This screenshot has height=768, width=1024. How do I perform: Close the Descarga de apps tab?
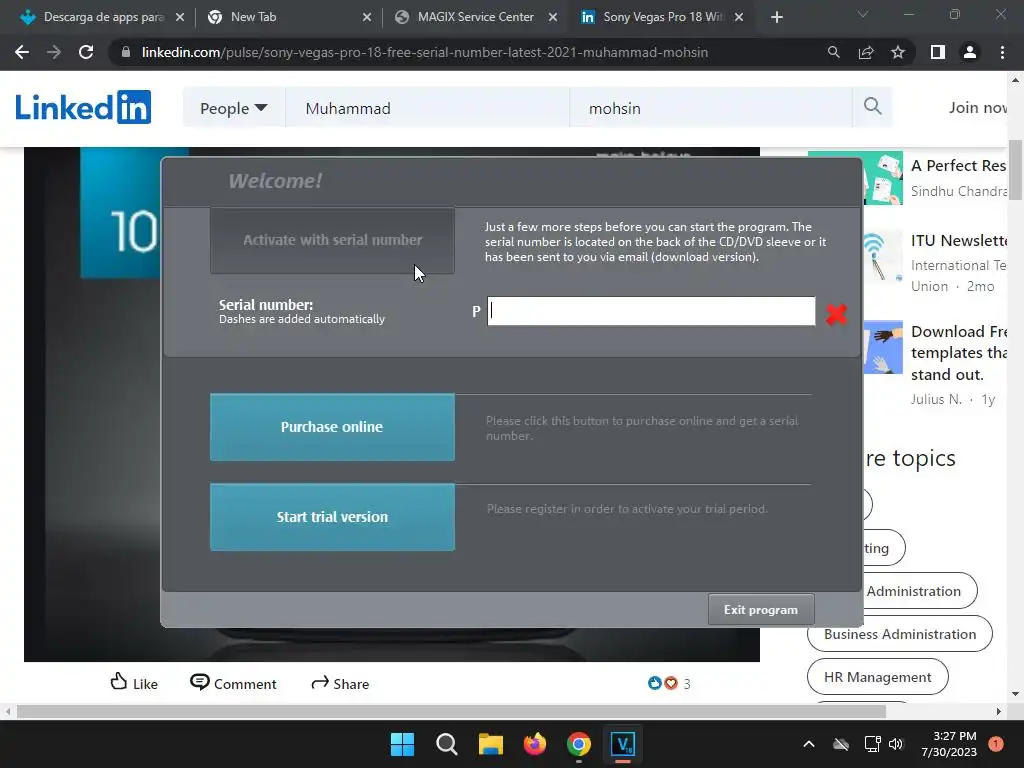[x=180, y=17]
